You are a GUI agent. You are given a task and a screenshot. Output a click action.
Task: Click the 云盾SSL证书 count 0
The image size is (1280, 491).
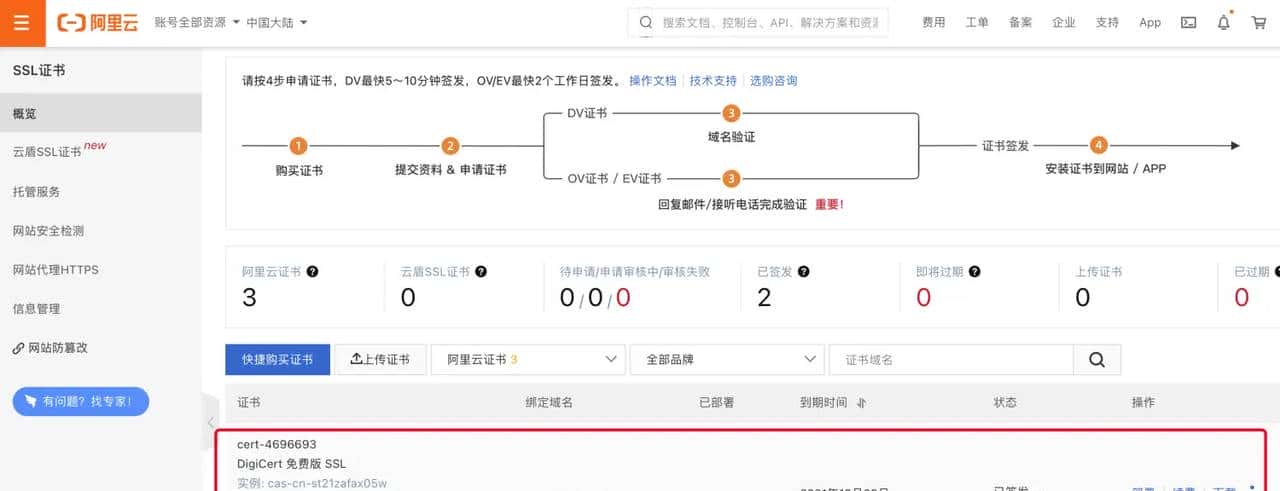[x=408, y=297]
